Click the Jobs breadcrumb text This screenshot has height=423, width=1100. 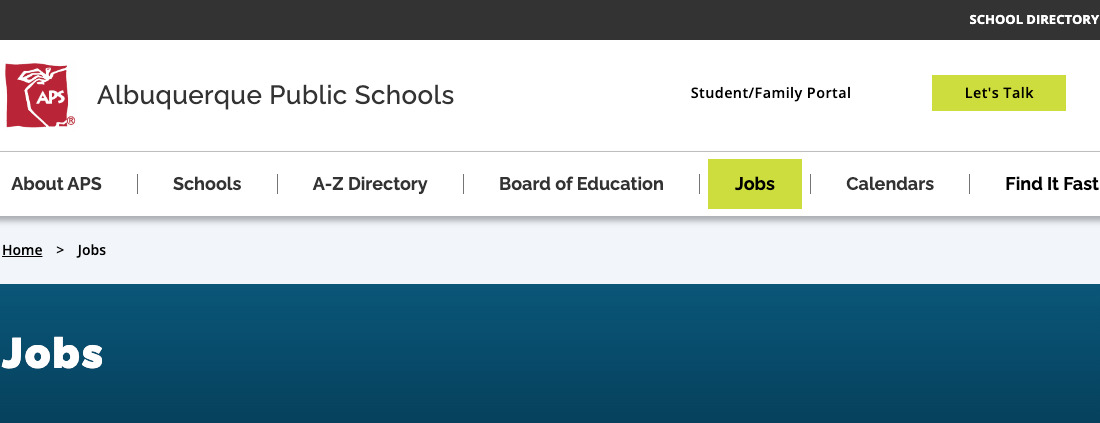[x=91, y=250]
